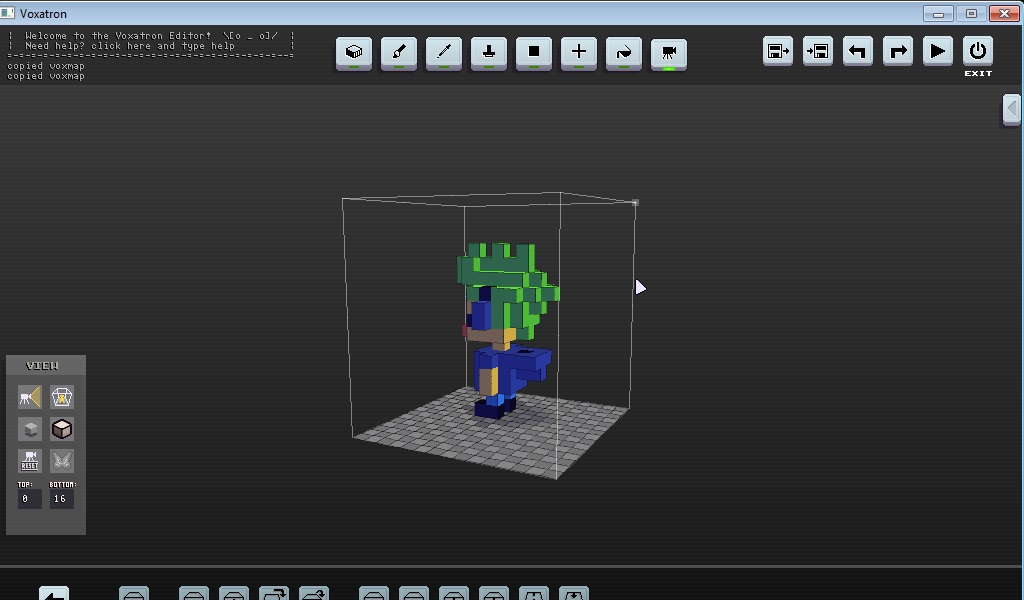
Task: Maximize the Voxatron window
Action: tap(971, 13)
